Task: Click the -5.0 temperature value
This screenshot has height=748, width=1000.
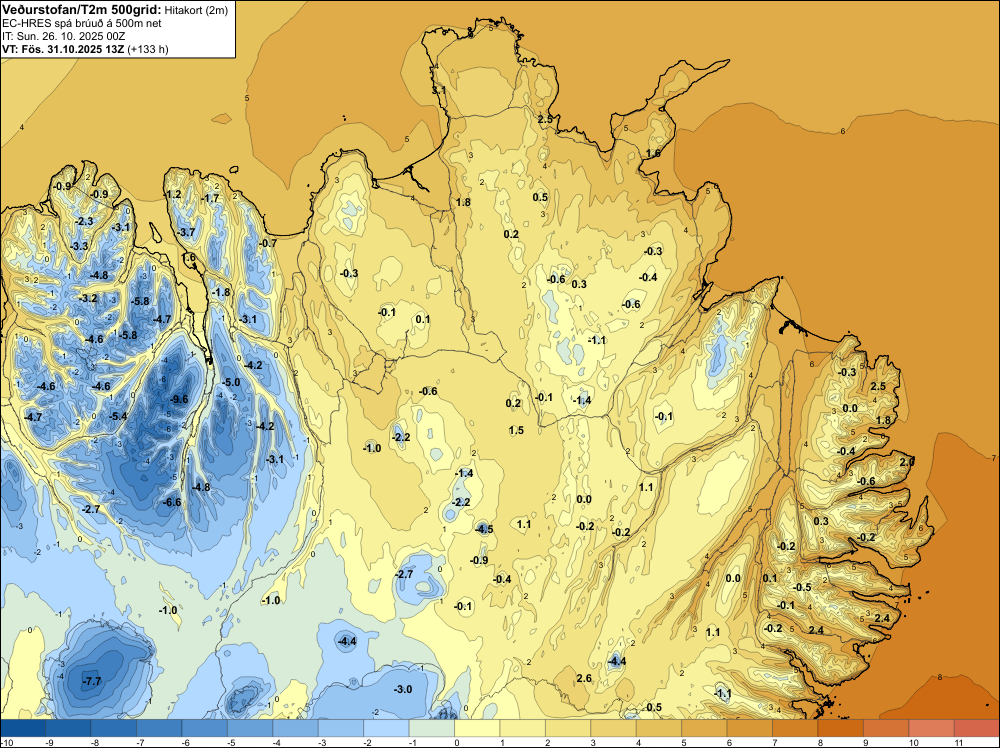Action: click(231, 383)
